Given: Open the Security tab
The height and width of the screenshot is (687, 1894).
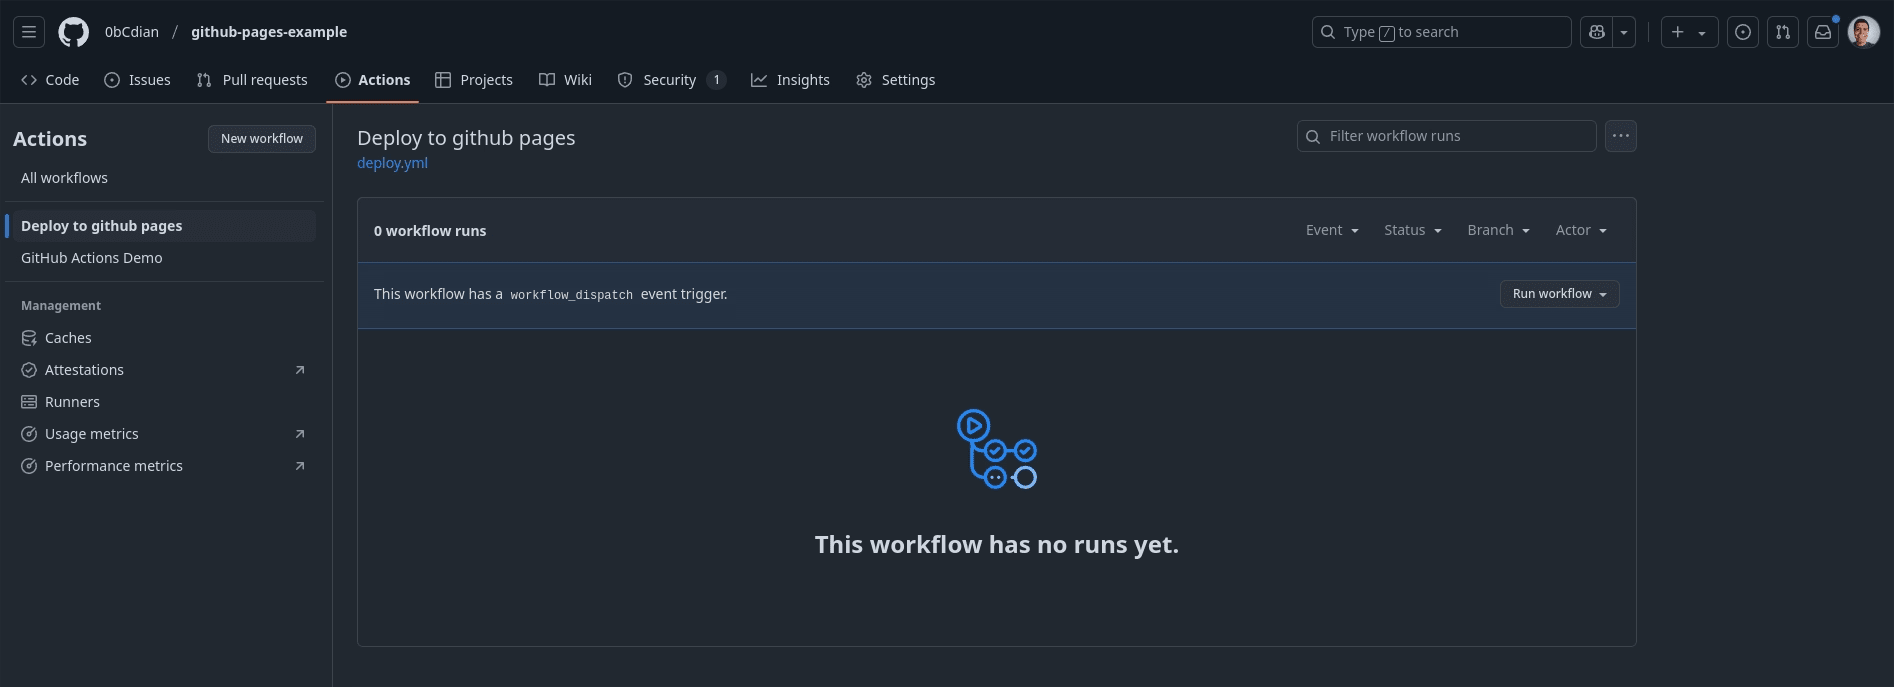Looking at the screenshot, I should [x=671, y=80].
